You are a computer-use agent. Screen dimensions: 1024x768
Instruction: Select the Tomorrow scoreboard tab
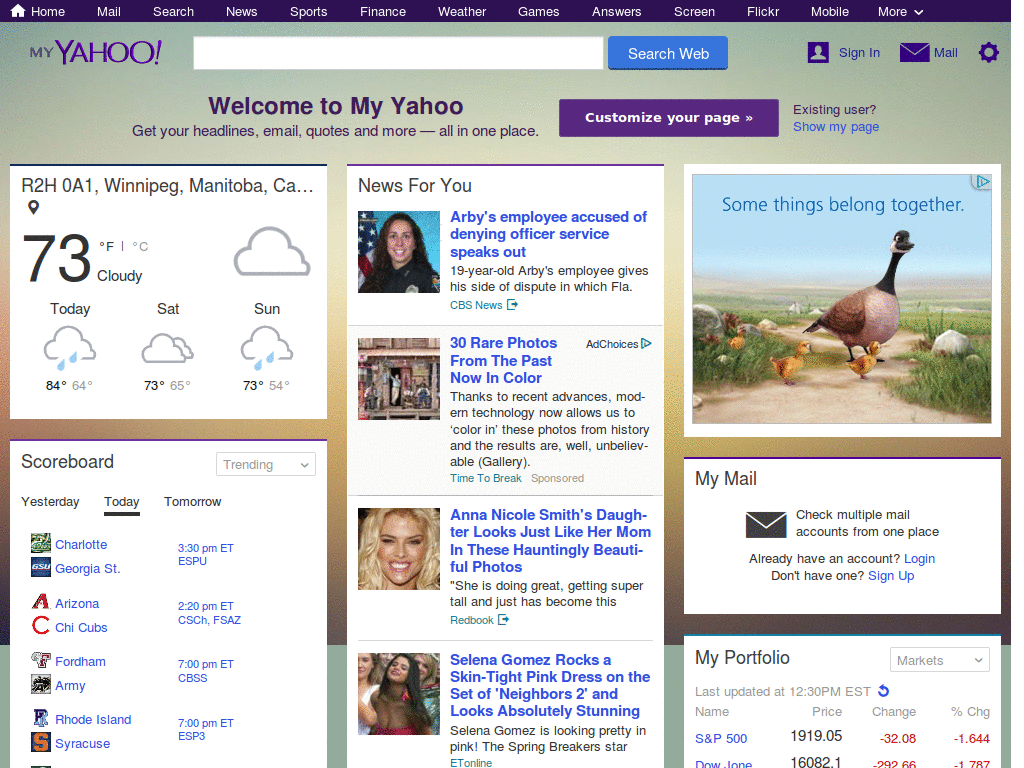coord(193,502)
